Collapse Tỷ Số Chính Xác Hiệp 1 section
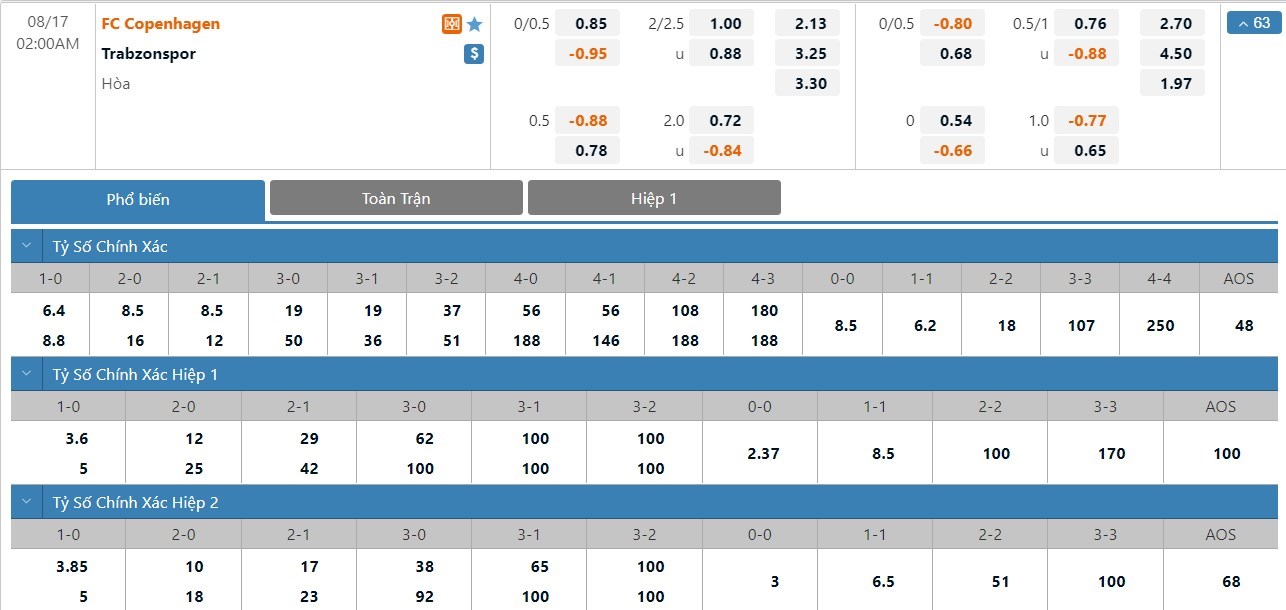 [x=27, y=374]
